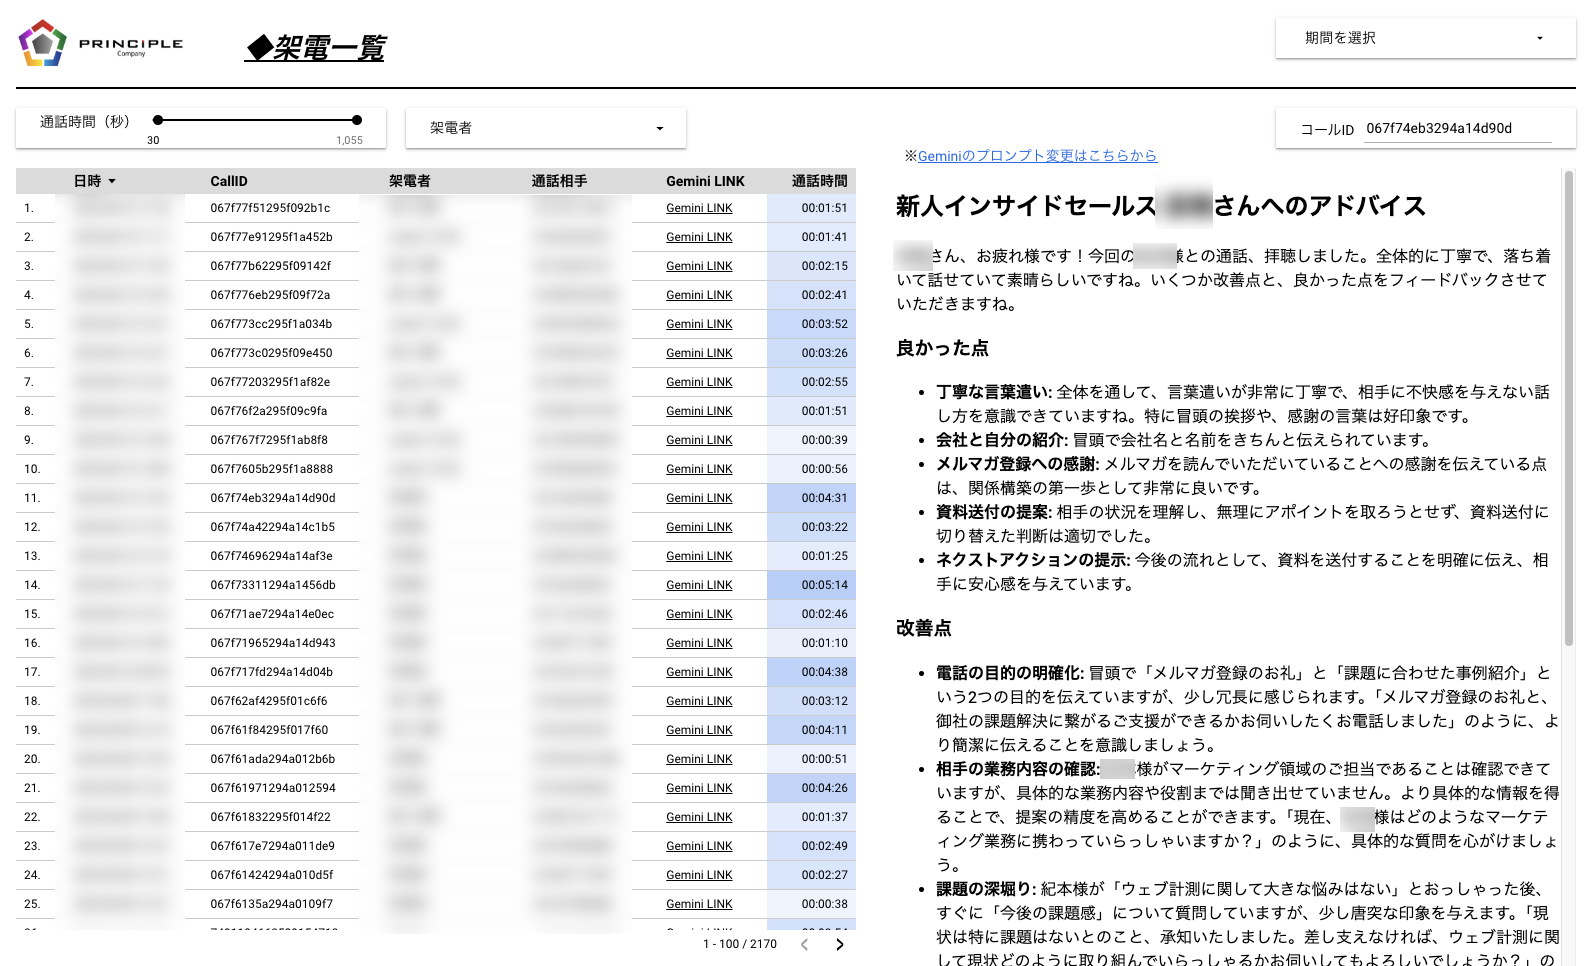Open the Geminiのプロンプト変更はこちらから link

coord(1037,156)
